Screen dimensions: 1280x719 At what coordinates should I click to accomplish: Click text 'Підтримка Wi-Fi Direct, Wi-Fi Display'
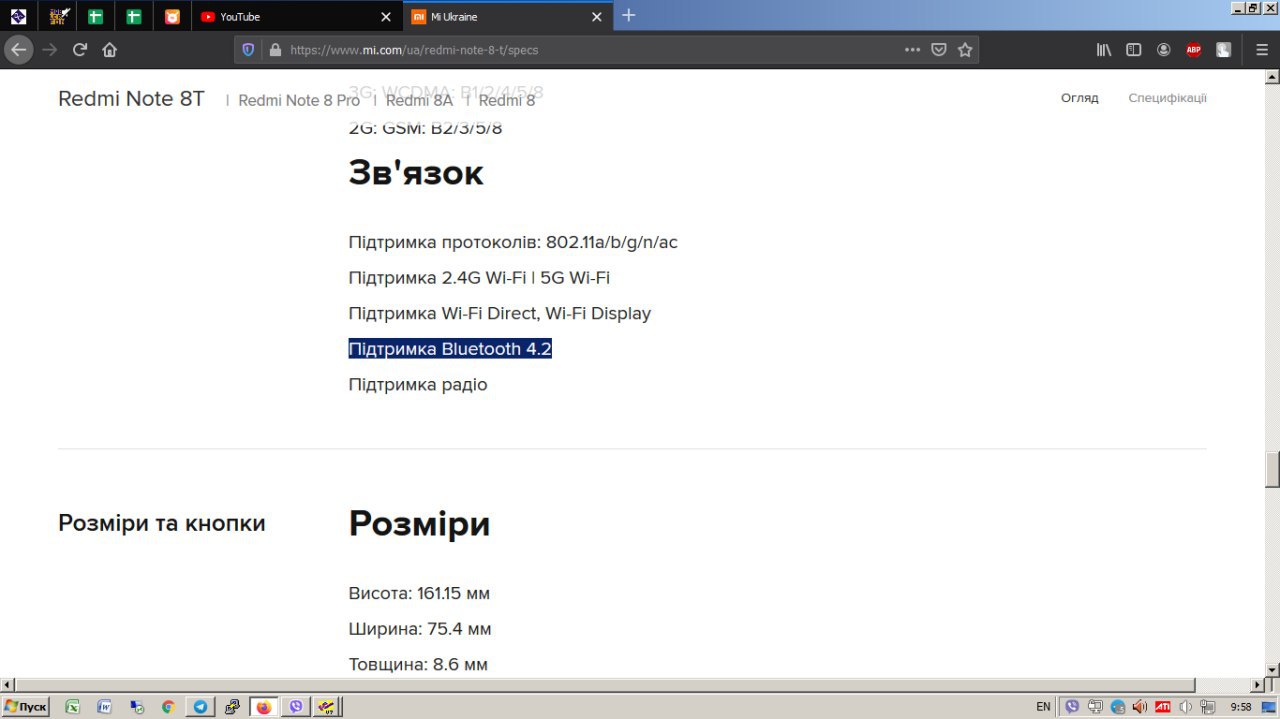tap(500, 314)
